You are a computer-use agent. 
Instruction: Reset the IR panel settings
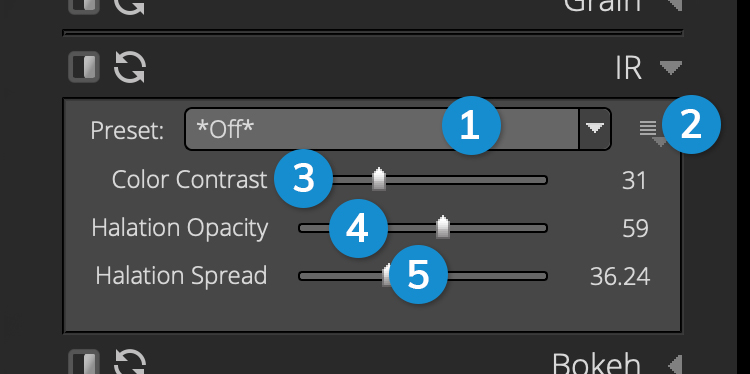pos(130,67)
